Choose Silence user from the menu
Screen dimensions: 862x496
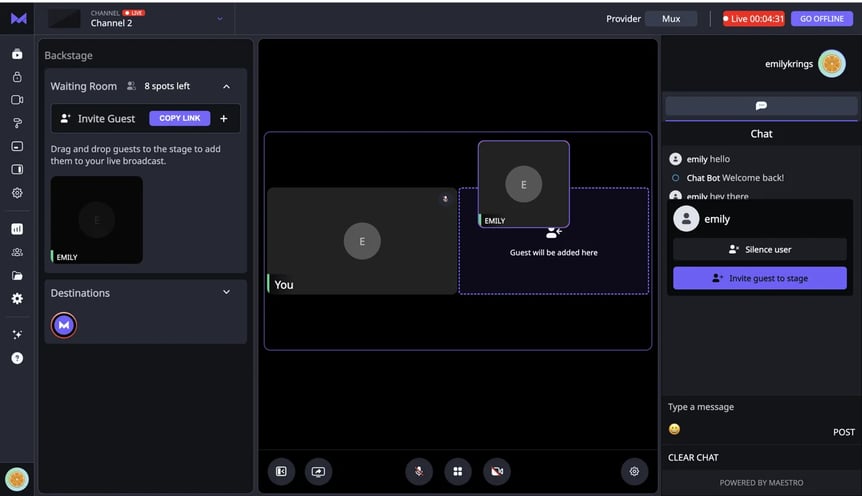[760, 249]
